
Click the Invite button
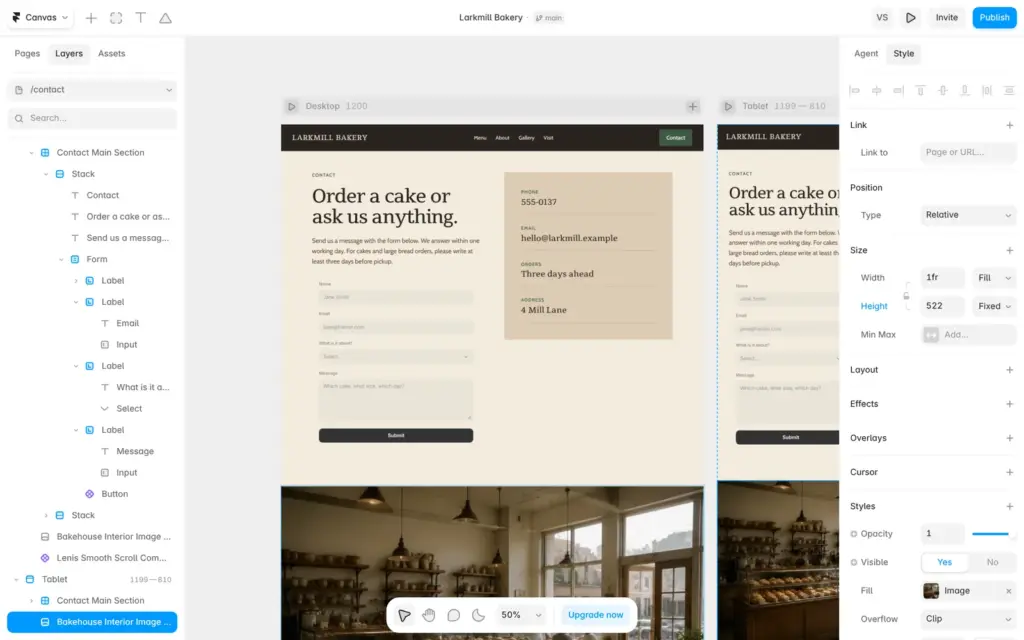click(x=946, y=18)
